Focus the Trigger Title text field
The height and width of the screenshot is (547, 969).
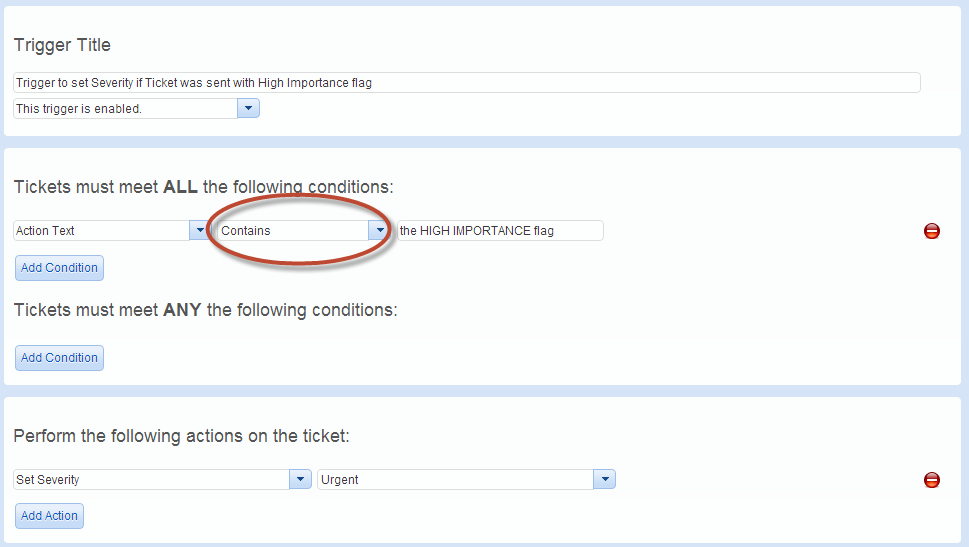[x=466, y=83]
